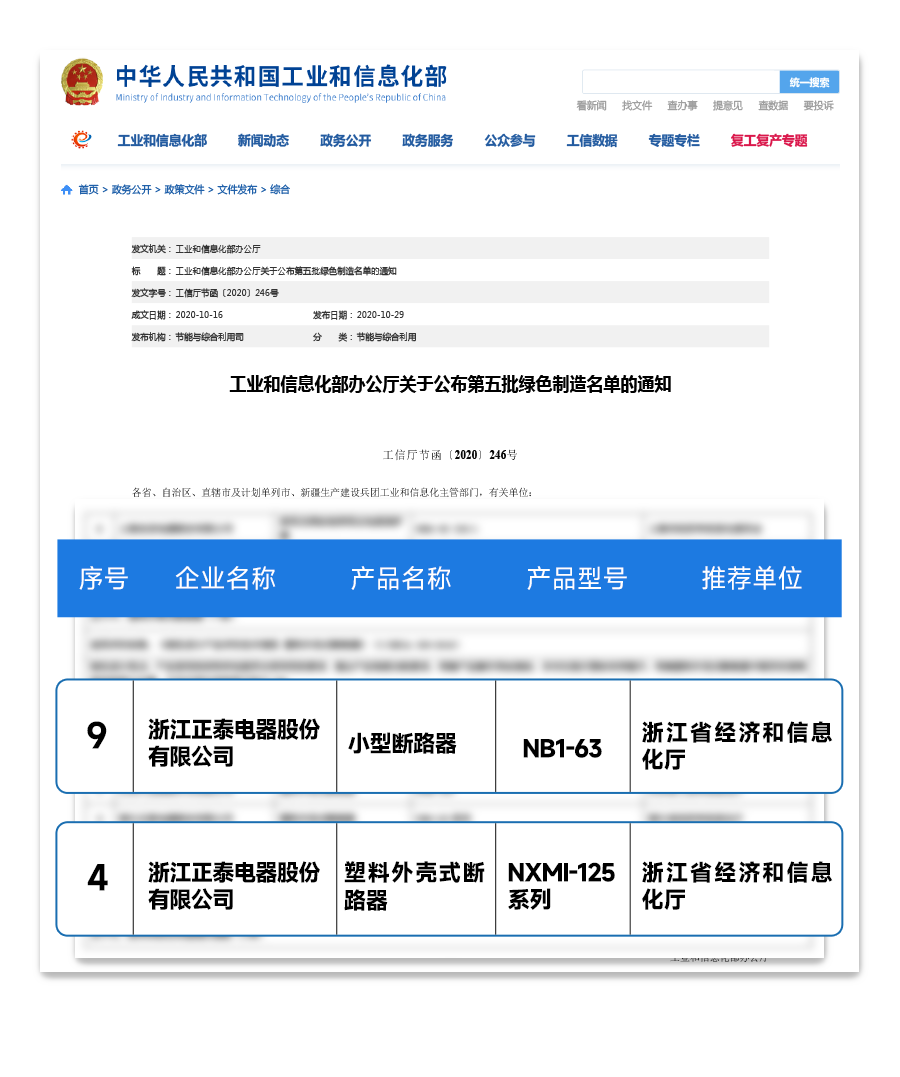Open the 公众参与 menu item
Image resolution: width=900 pixels, height=1077 pixels.
(x=510, y=140)
